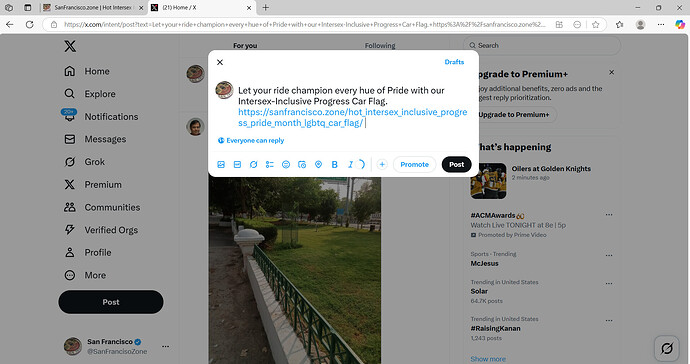690x364 pixels.
Task: Open browser profile avatar
Action: pos(641,25)
